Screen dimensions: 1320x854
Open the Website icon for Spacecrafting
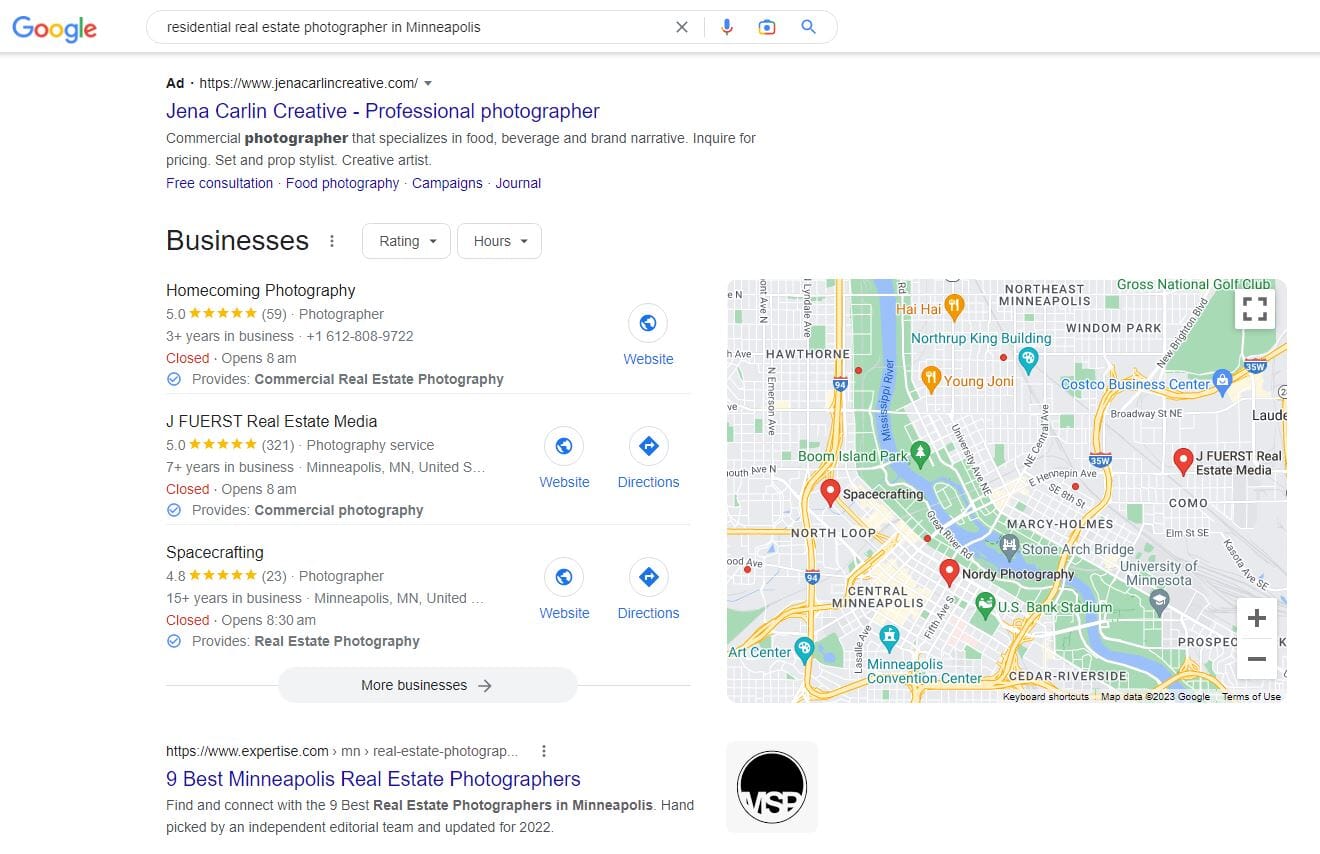coord(564,577)
